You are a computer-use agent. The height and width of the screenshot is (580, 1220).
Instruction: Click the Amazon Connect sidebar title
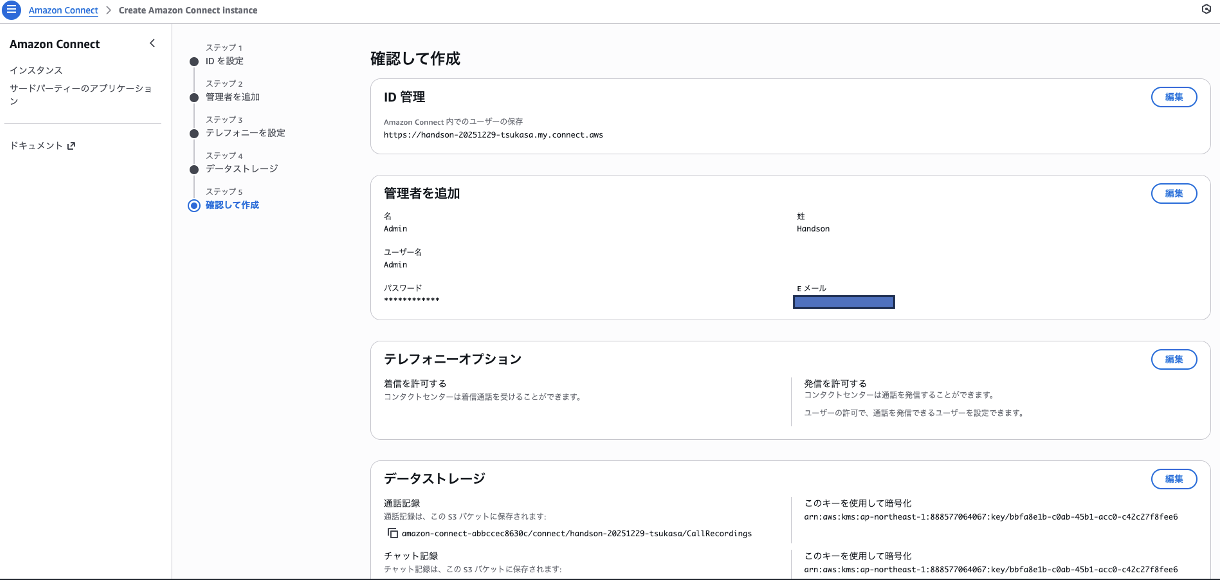pyautogui.click(x=55, y=44)
